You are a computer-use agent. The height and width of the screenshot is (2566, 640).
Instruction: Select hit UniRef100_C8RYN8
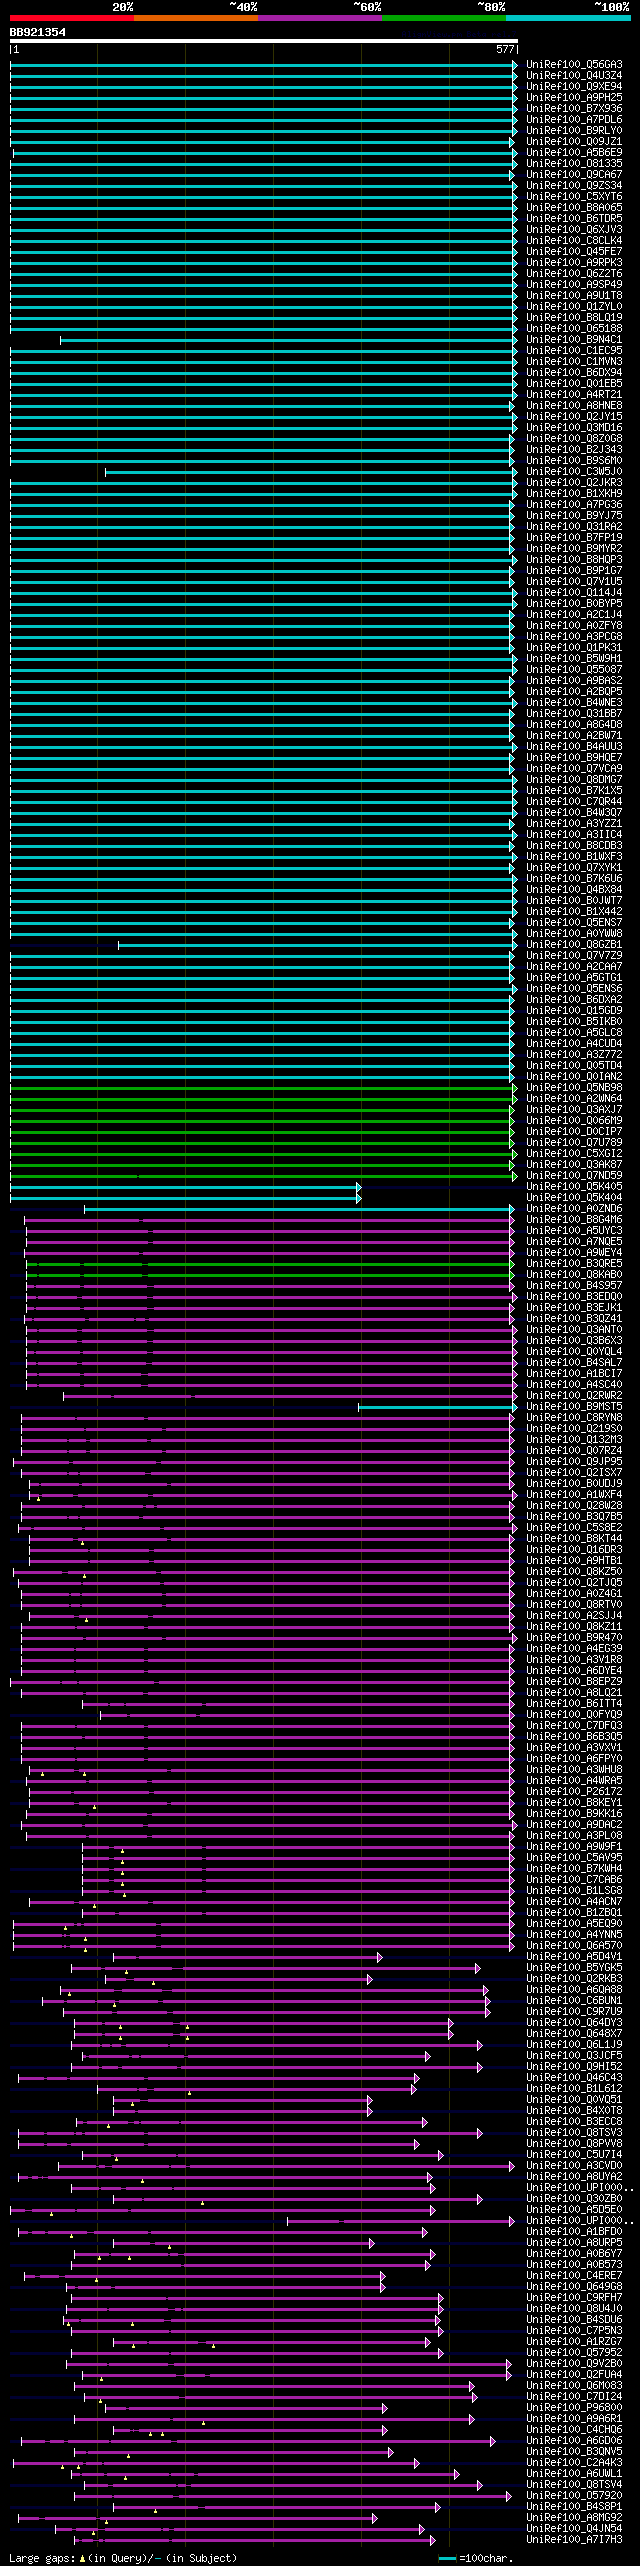click(574, 1417)
